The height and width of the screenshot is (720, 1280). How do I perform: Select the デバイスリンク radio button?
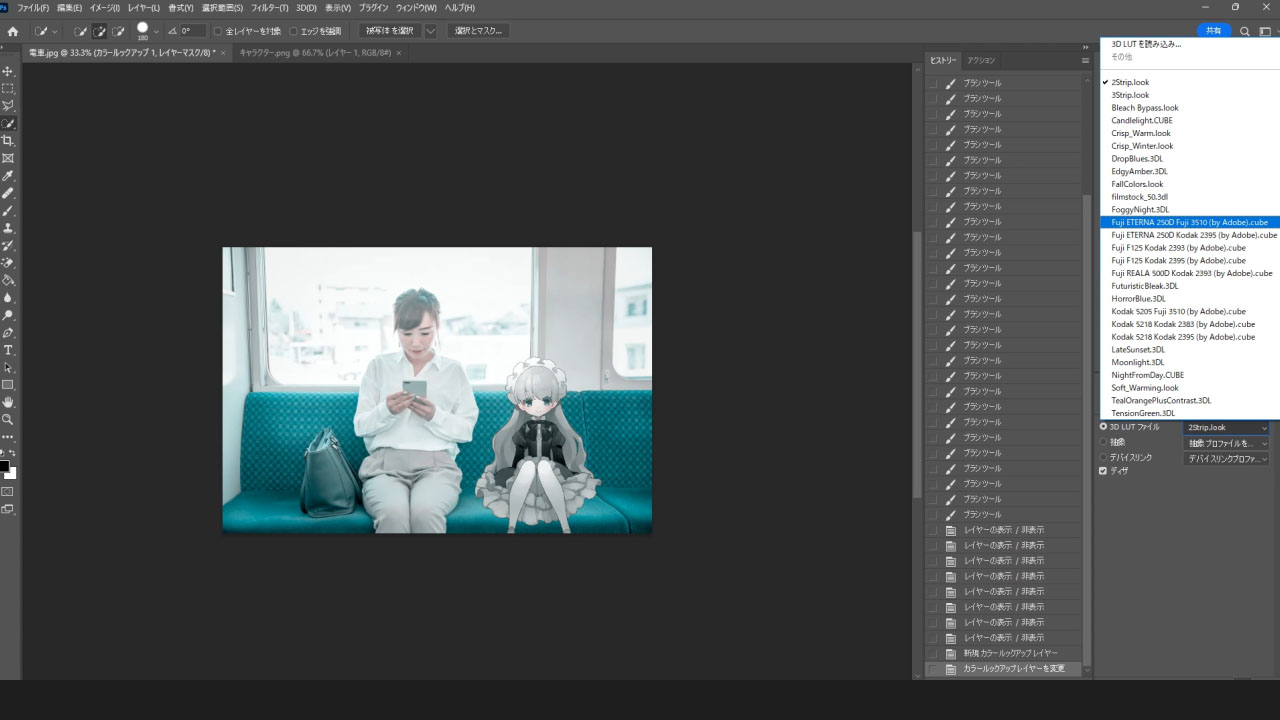click(x=1103, y=457)
